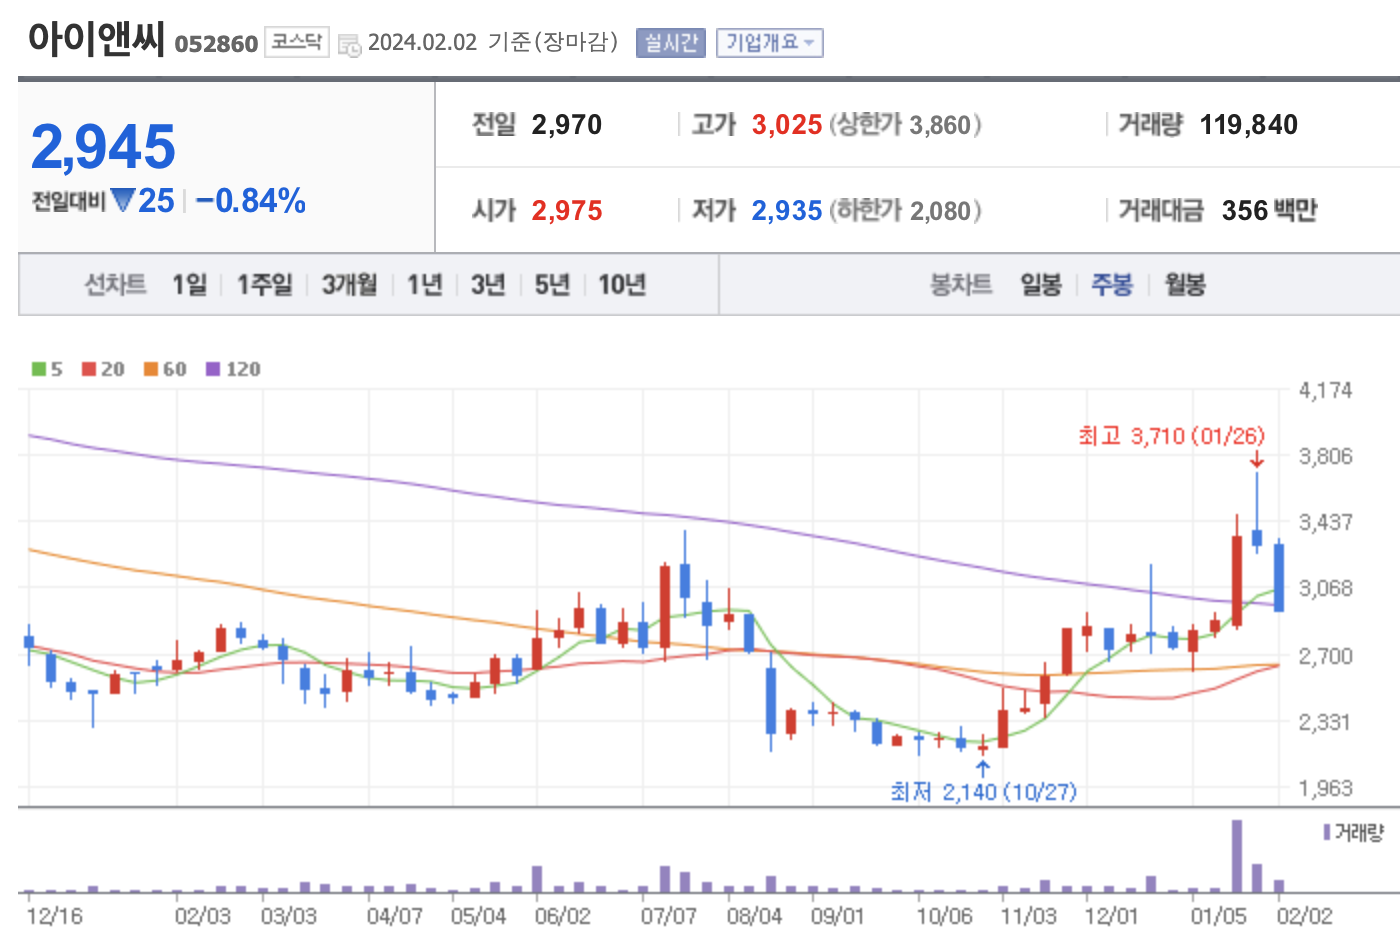Click the stock code 052860
This screenshot has height=942, width=1400.
[216, 44]
